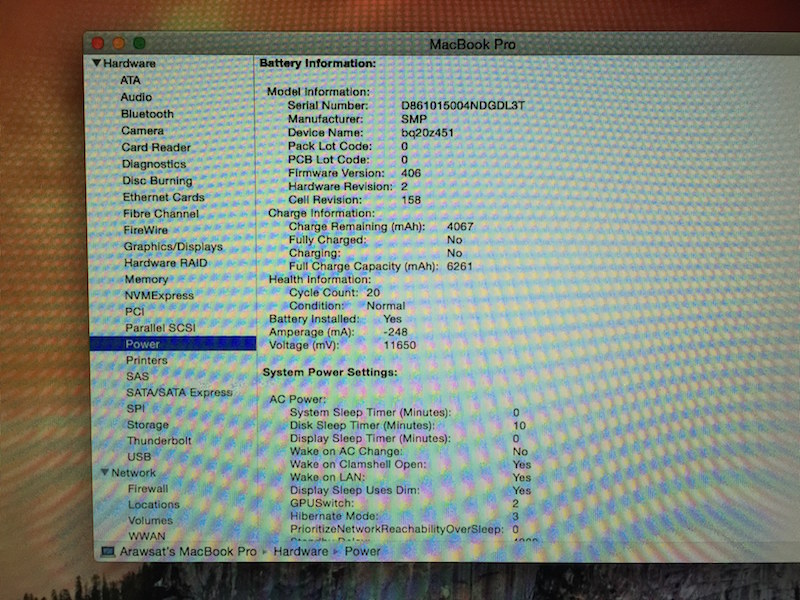Click the Manufacturer value SMP
Viewport: 800px width, 600px height.
click(x=414, y=119)
